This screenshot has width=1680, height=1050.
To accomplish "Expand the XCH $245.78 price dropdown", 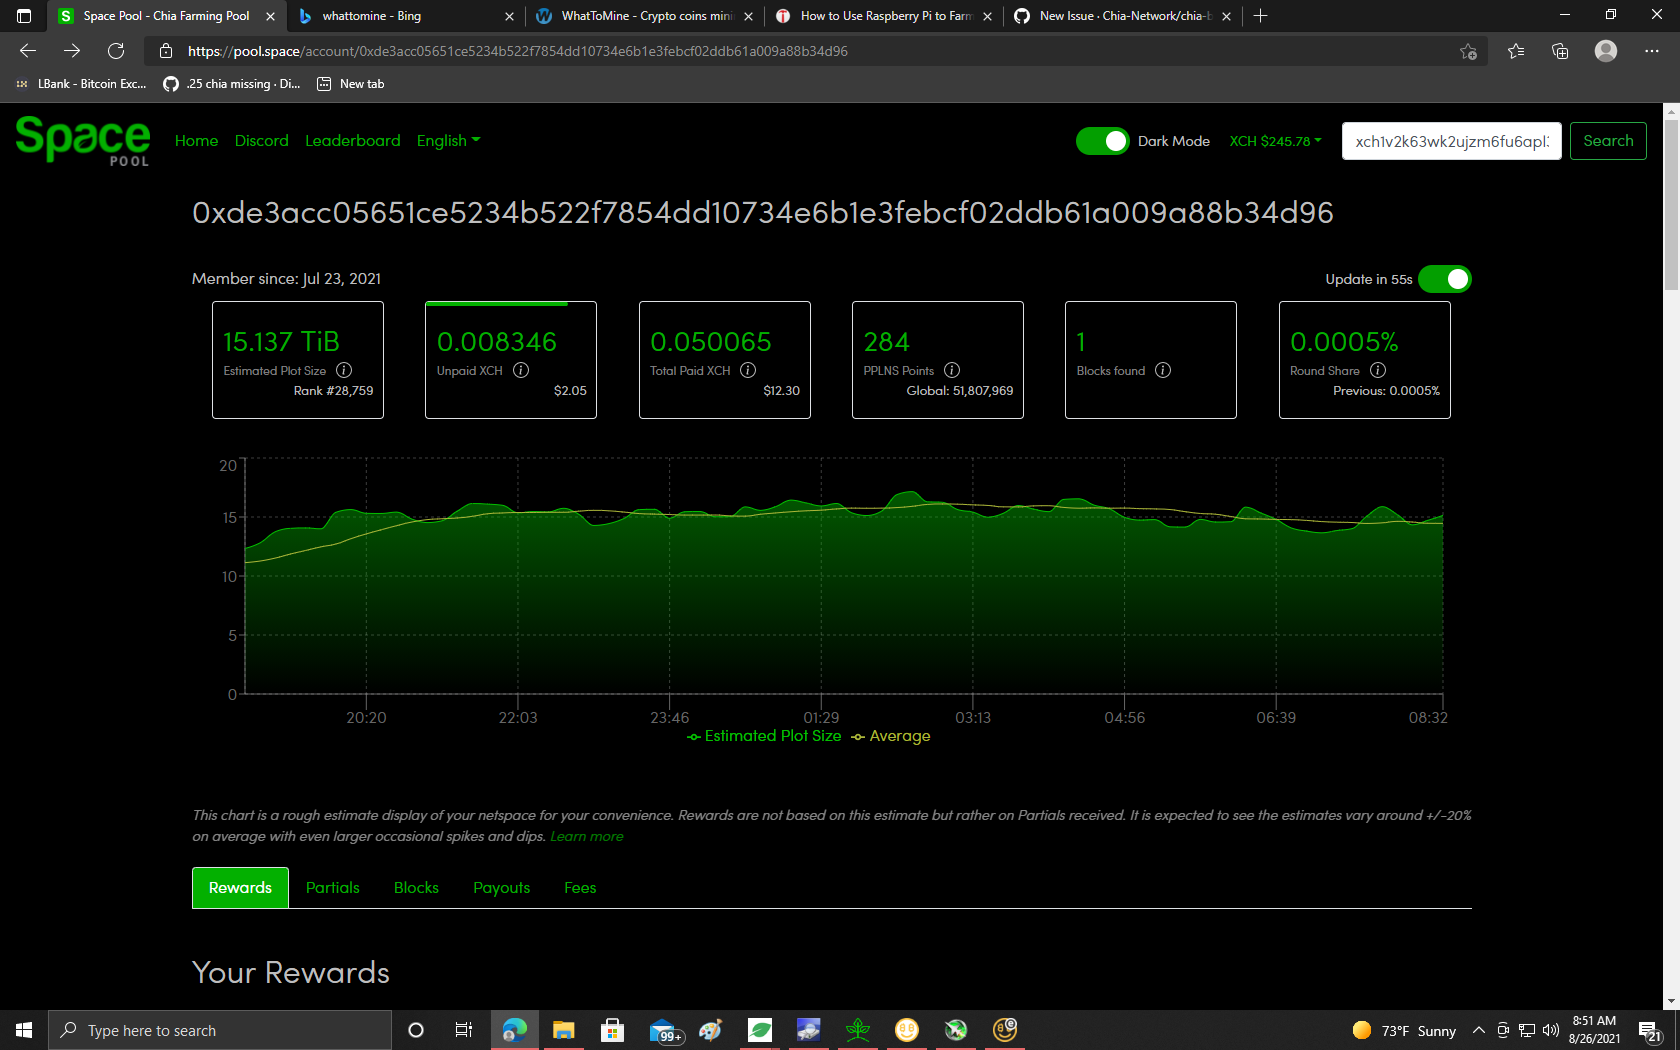I will [1275, 141].
